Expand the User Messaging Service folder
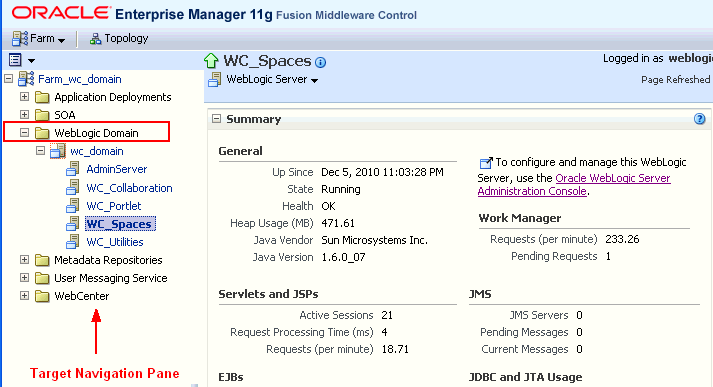Viewport: 713px width, 387px height. tap(25, 278)
